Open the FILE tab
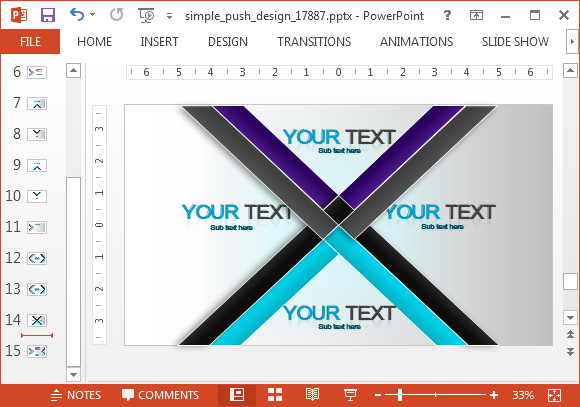 (30, 41)
